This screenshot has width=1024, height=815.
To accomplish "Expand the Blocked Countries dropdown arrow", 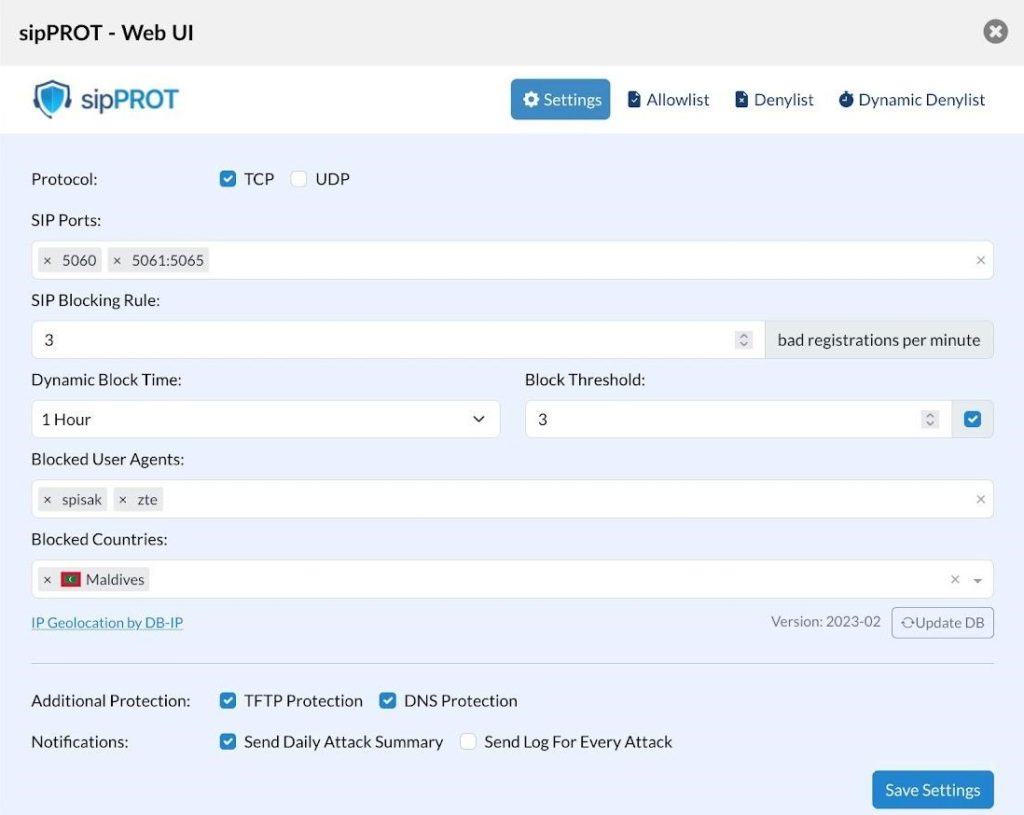I will [978, 580].
